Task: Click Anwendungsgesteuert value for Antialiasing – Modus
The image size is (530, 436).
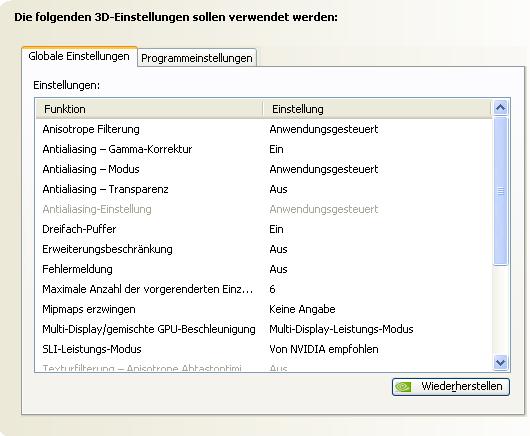Action: 324,169
